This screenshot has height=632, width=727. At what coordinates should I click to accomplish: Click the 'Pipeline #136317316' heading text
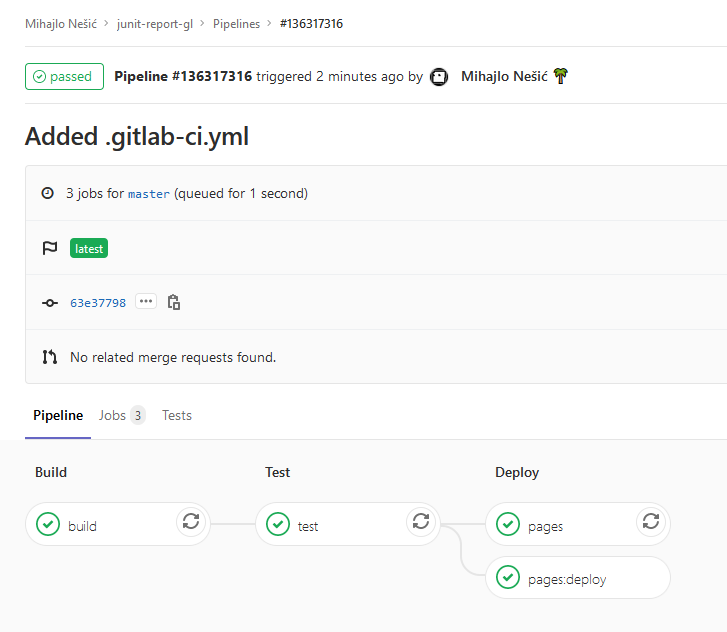183,76
